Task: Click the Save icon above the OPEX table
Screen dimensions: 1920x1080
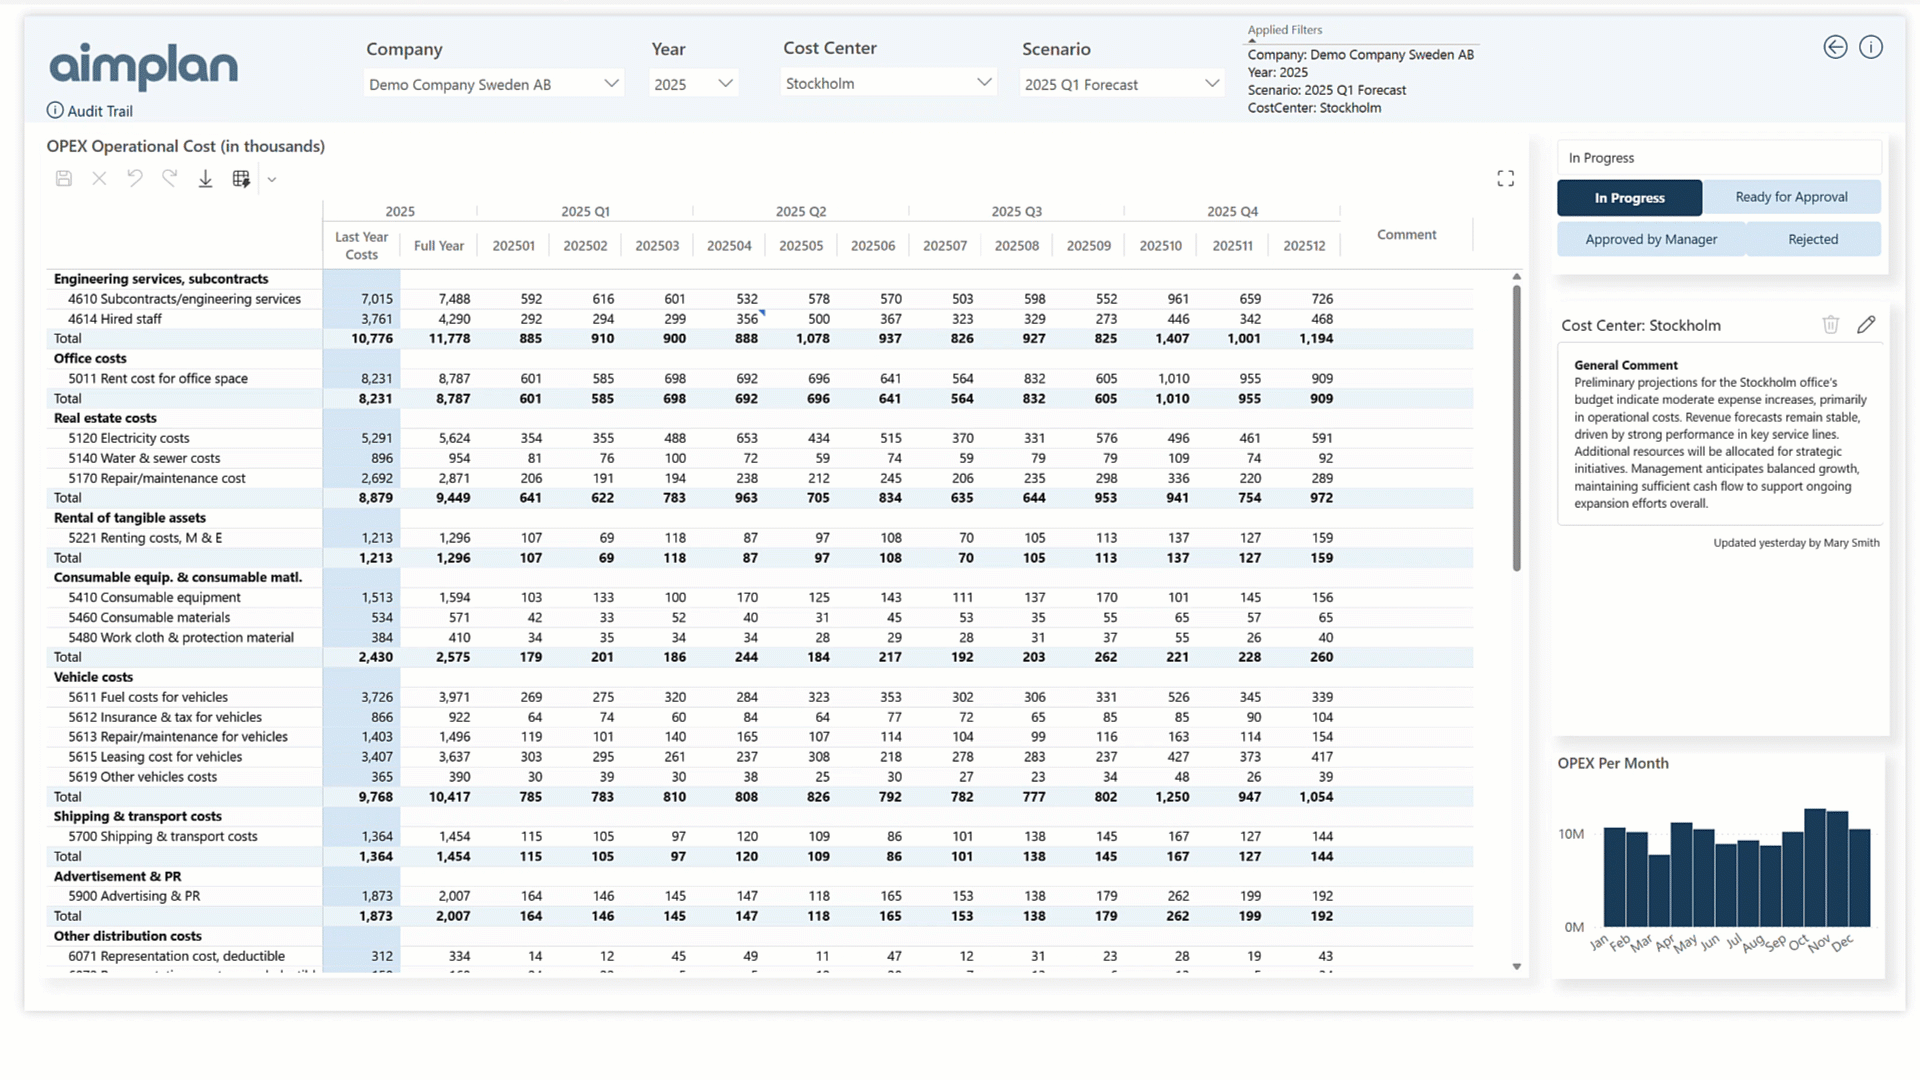Action: (x=63, y=178)
